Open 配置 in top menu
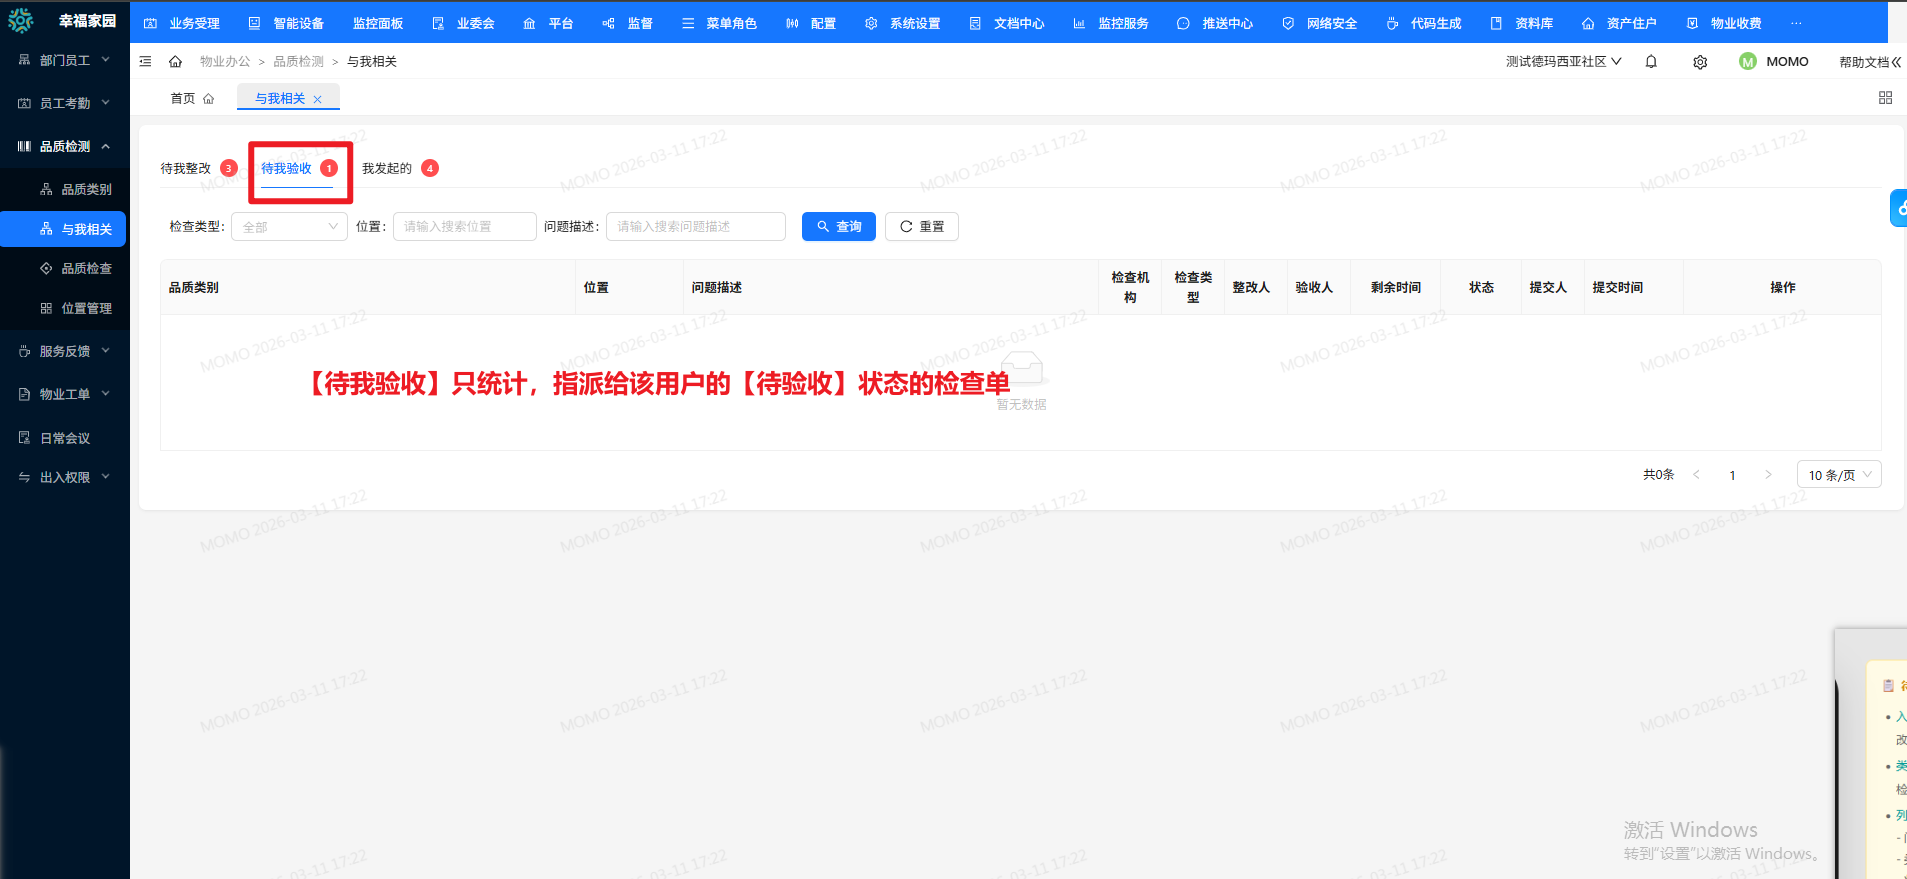1907x879 pixels. (x=811, y=23)
